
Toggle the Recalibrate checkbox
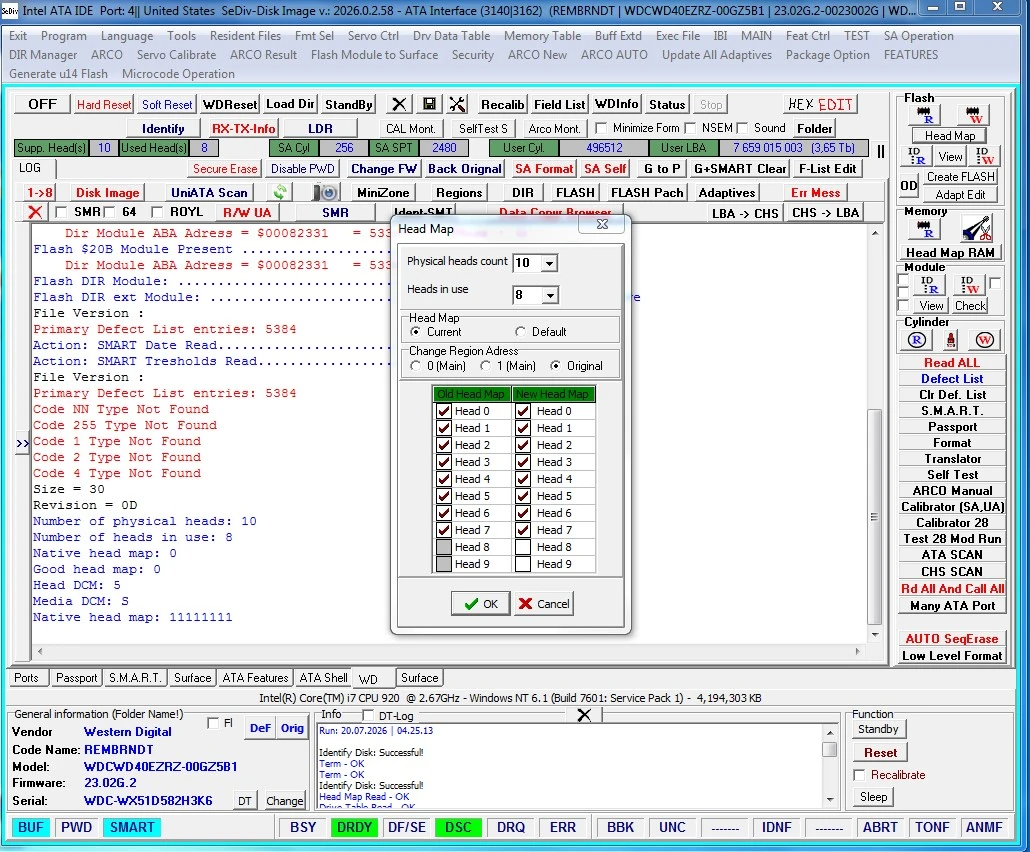(859, 775)
